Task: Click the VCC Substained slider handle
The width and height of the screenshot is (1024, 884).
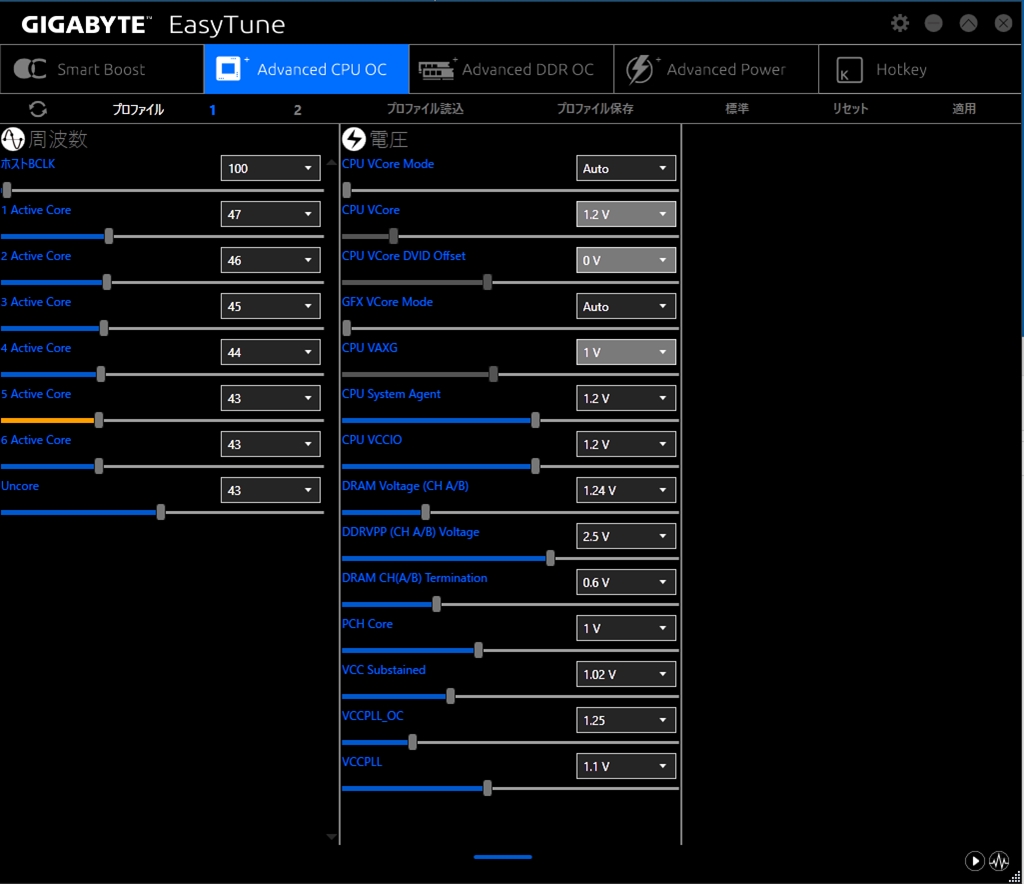Action: pyautogui.click(x=451, y=697)
